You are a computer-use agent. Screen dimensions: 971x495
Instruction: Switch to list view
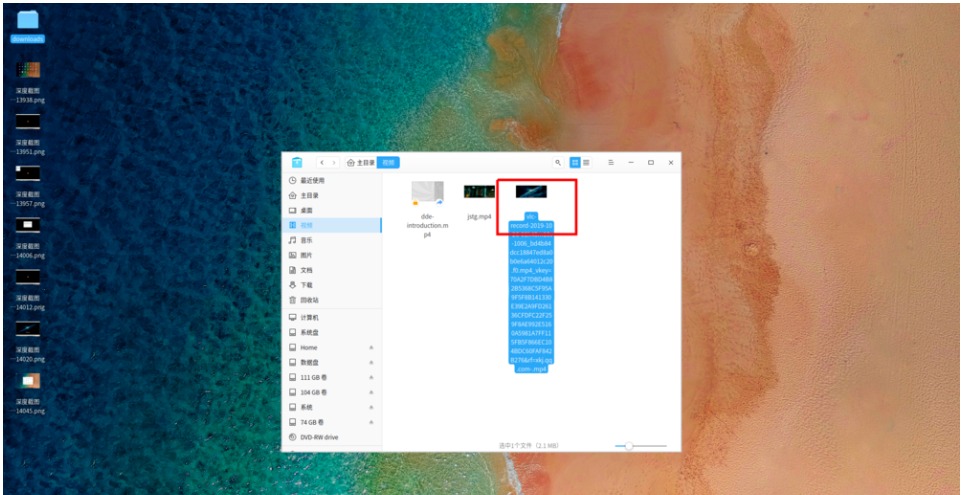pos(586,163)
